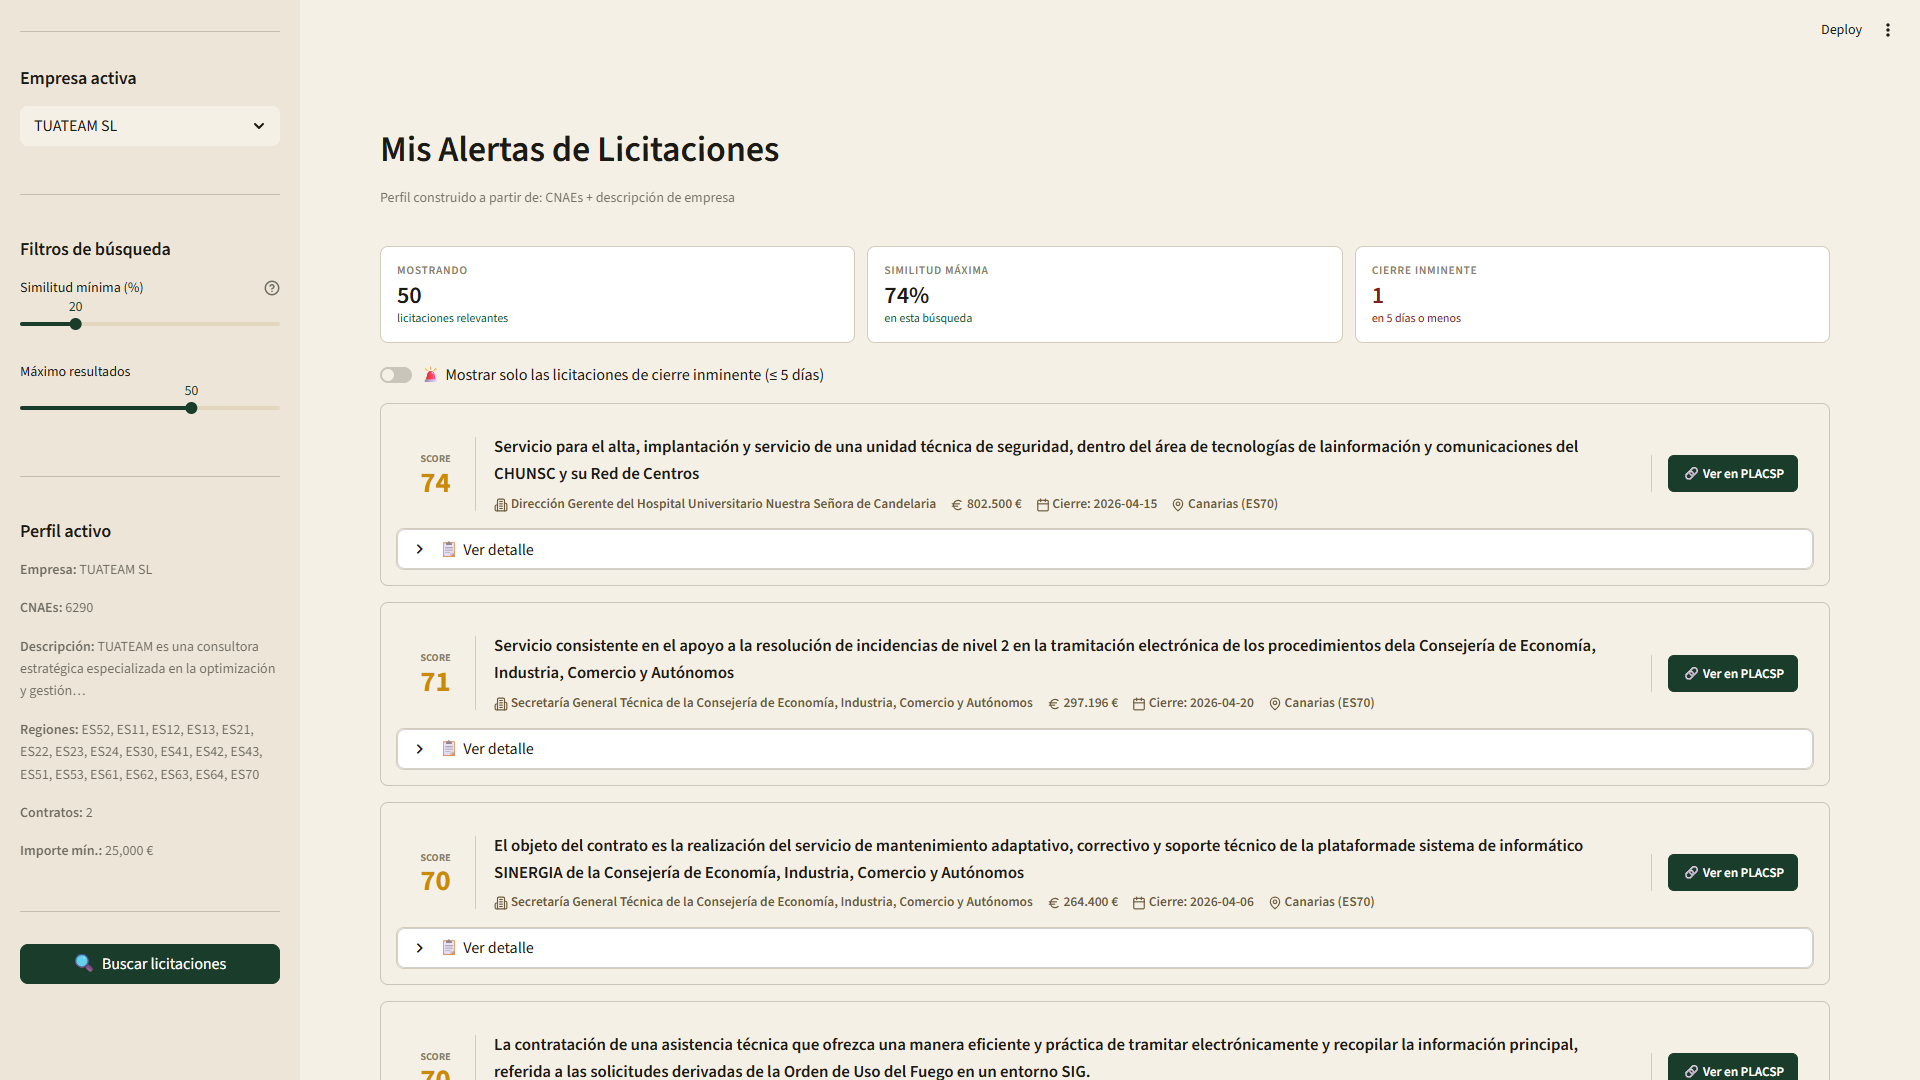Click the location pin in the SINERGIA tender
The width and height of the screenshot is (1920, 1080).
click(x=1275, y=903)
